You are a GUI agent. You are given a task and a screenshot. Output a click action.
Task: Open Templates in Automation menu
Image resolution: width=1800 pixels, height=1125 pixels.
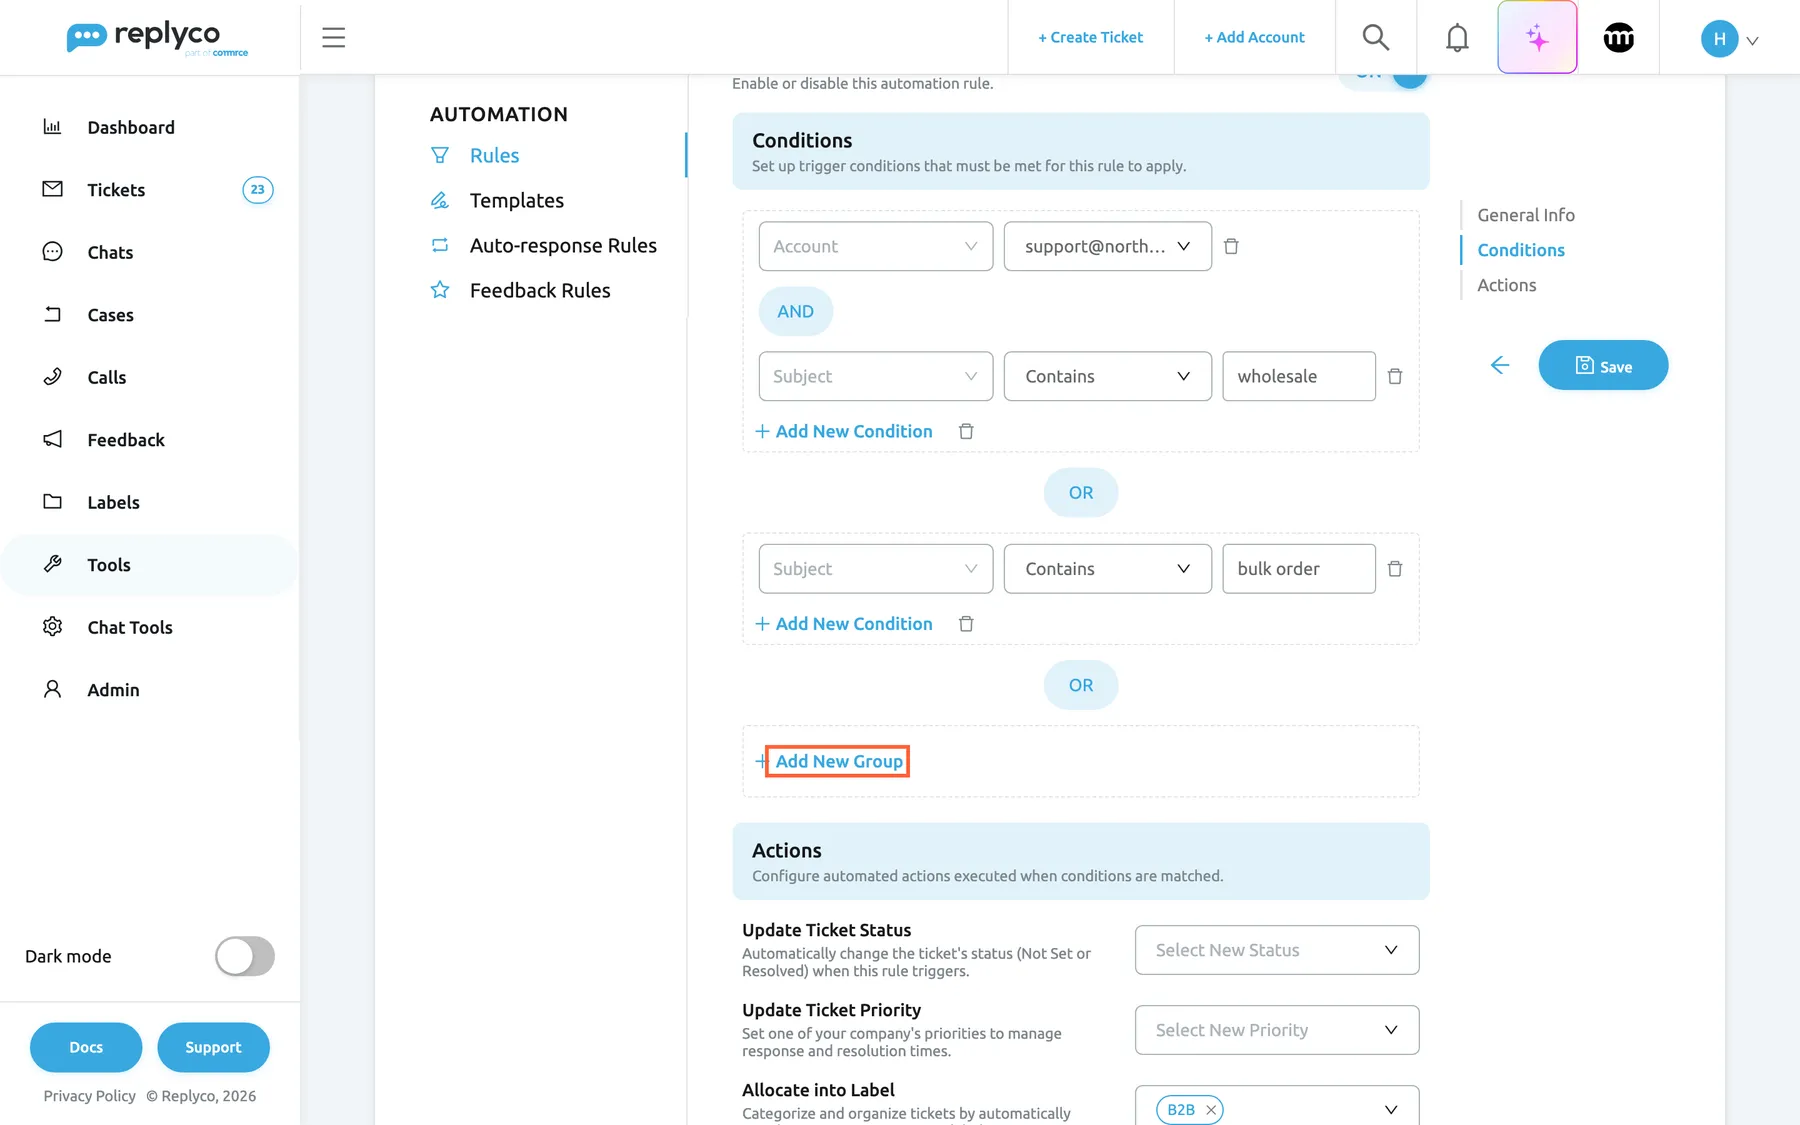(517, 200)
